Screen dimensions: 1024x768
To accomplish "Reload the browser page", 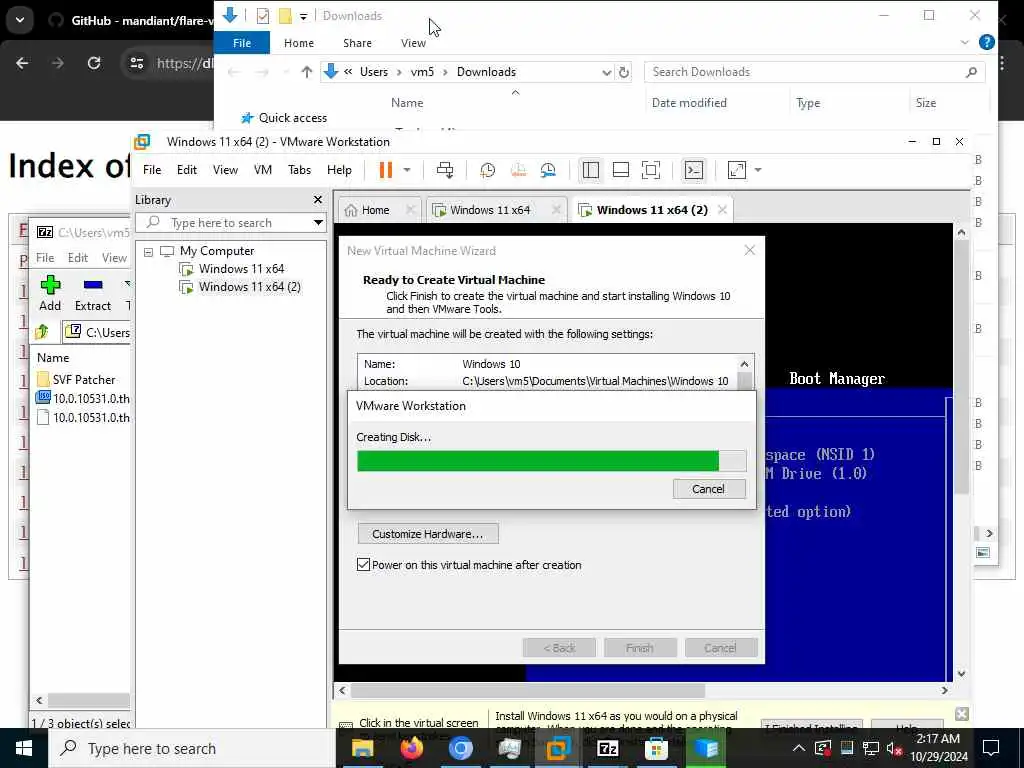I will [x=94, y=63].
